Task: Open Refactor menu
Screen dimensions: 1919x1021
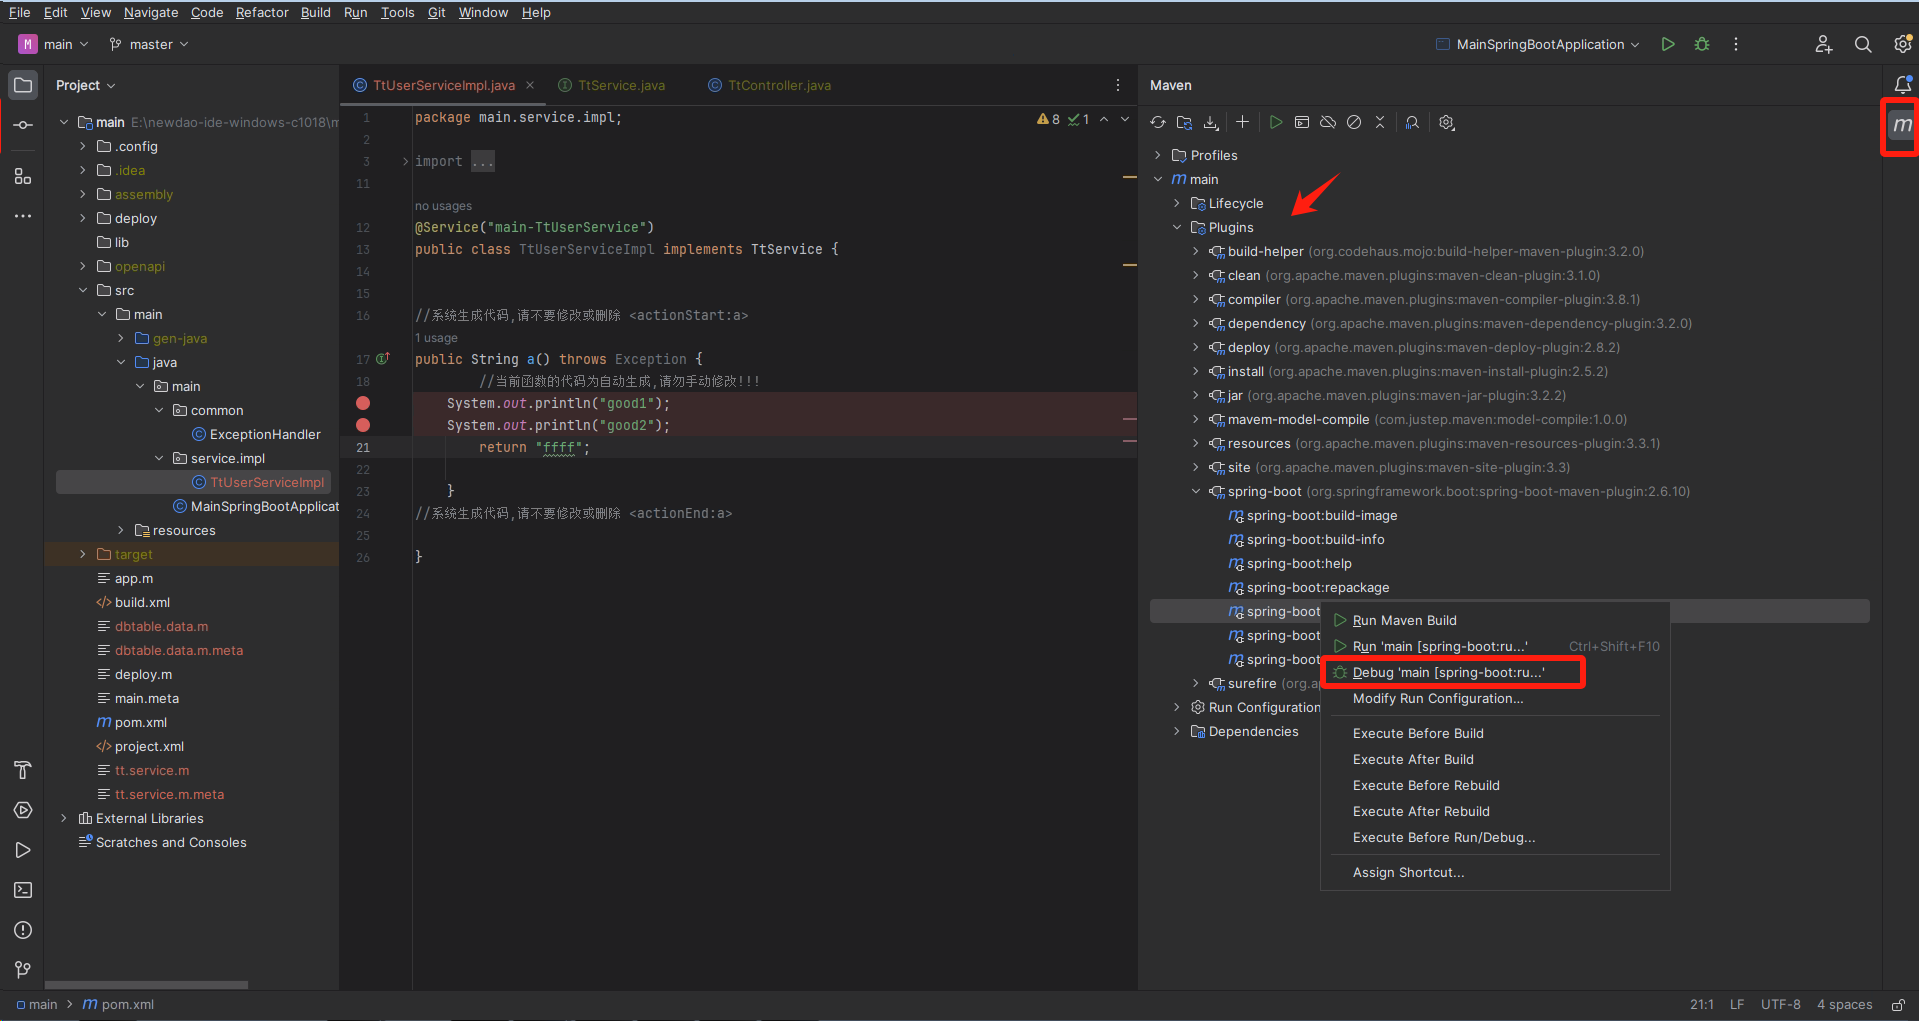Action: (x=262, y=12)
